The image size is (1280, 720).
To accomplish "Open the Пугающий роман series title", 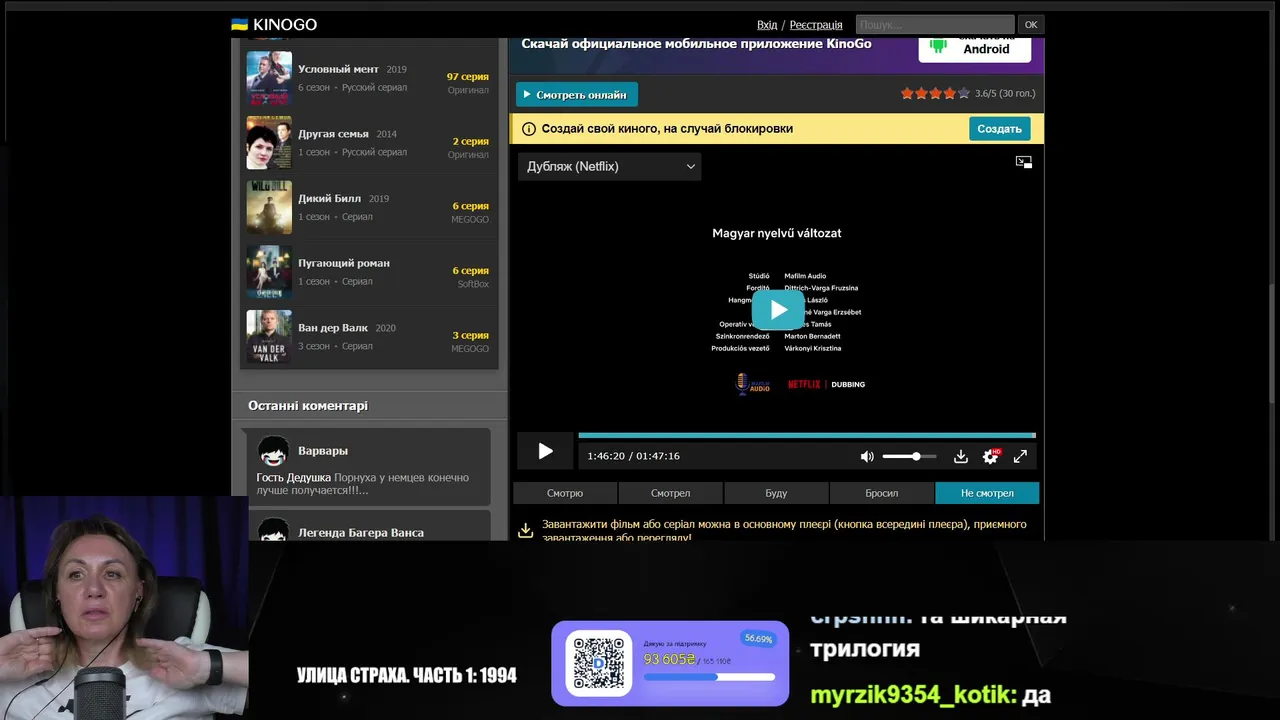I will (344, 263).
